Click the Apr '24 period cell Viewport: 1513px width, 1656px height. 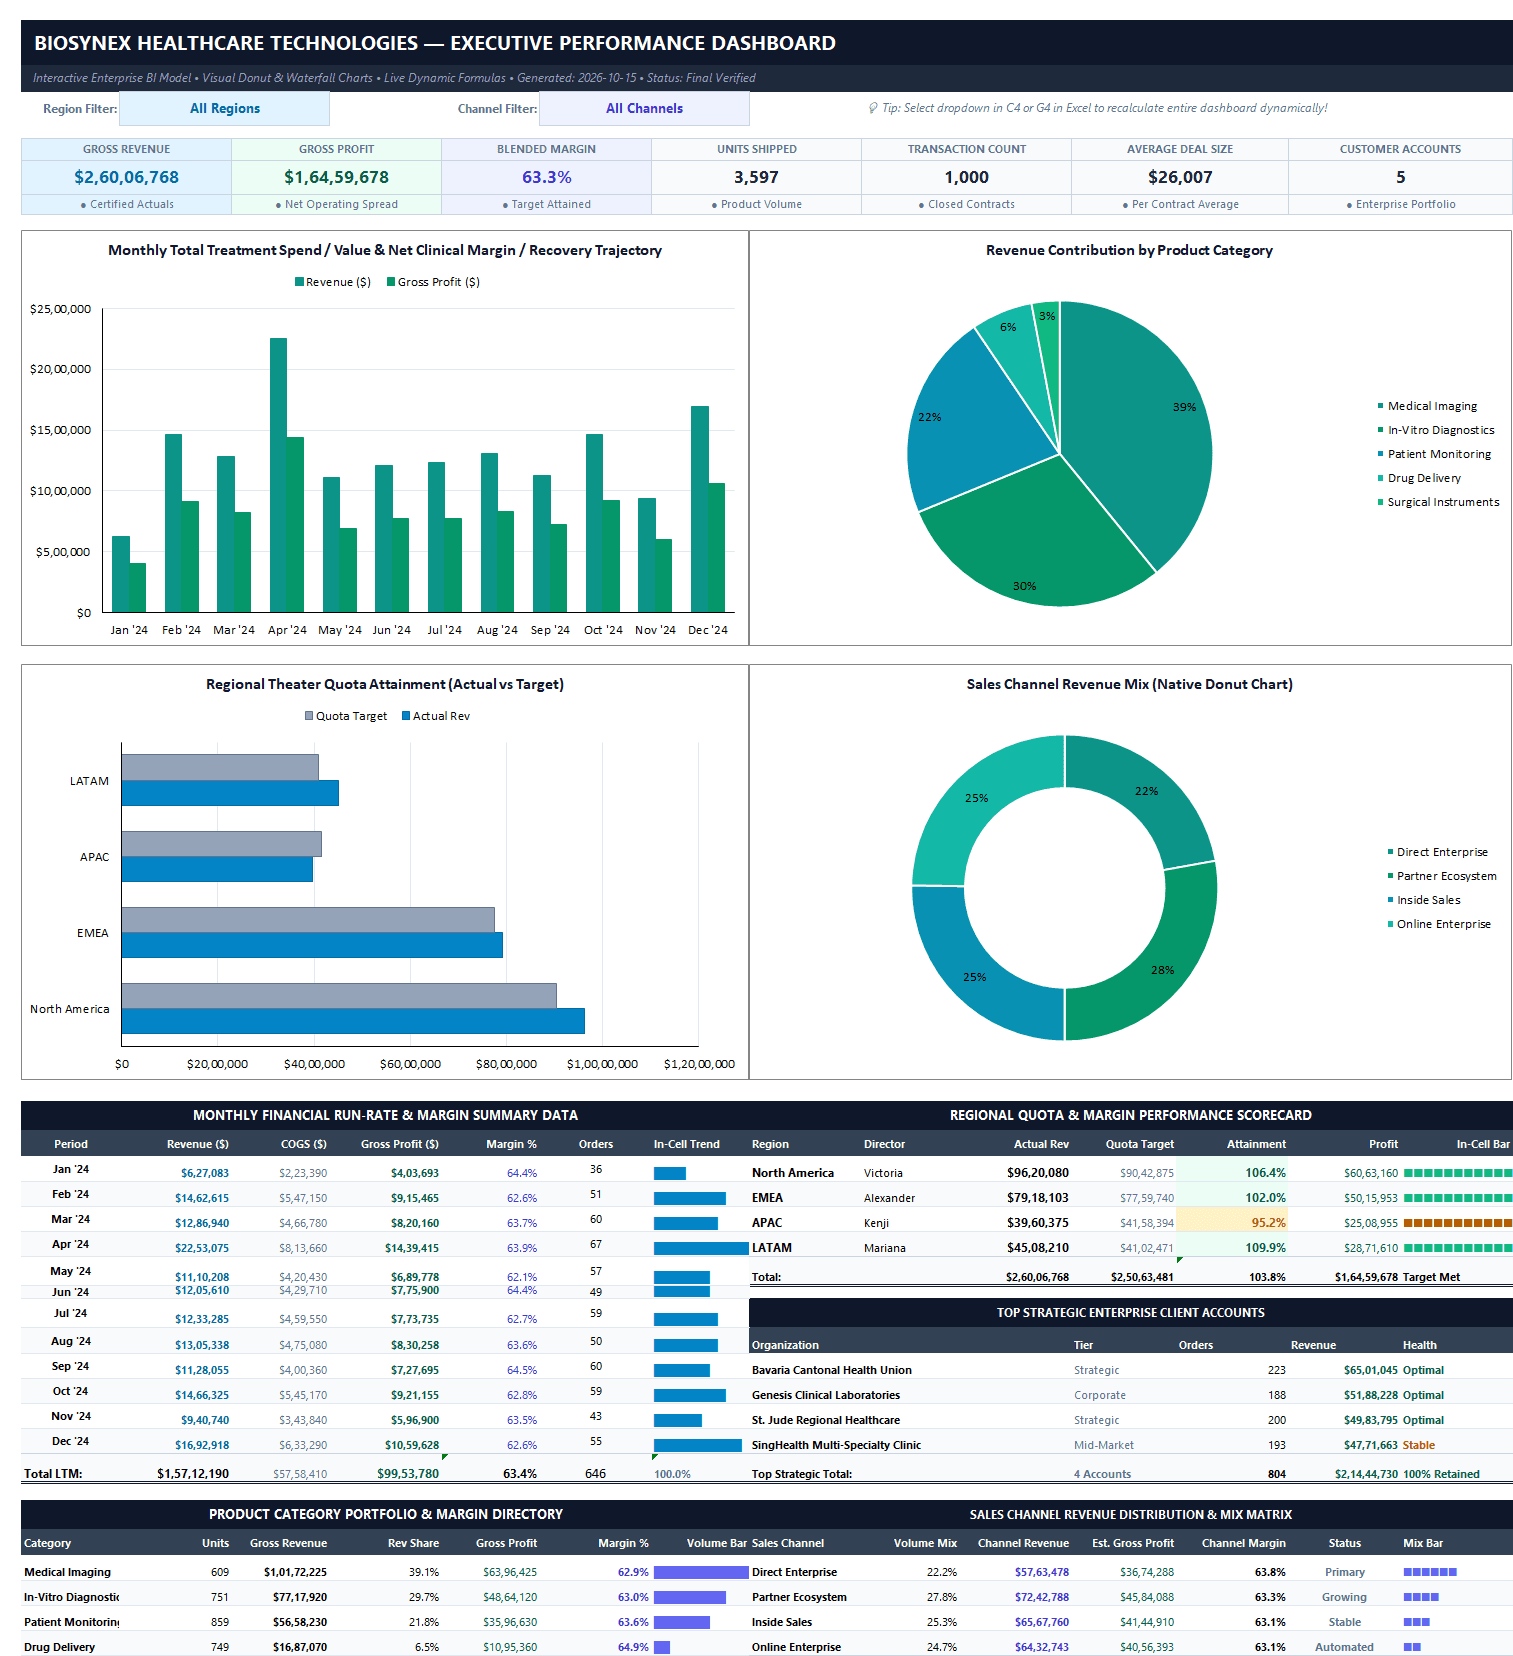coord(70,1244)
